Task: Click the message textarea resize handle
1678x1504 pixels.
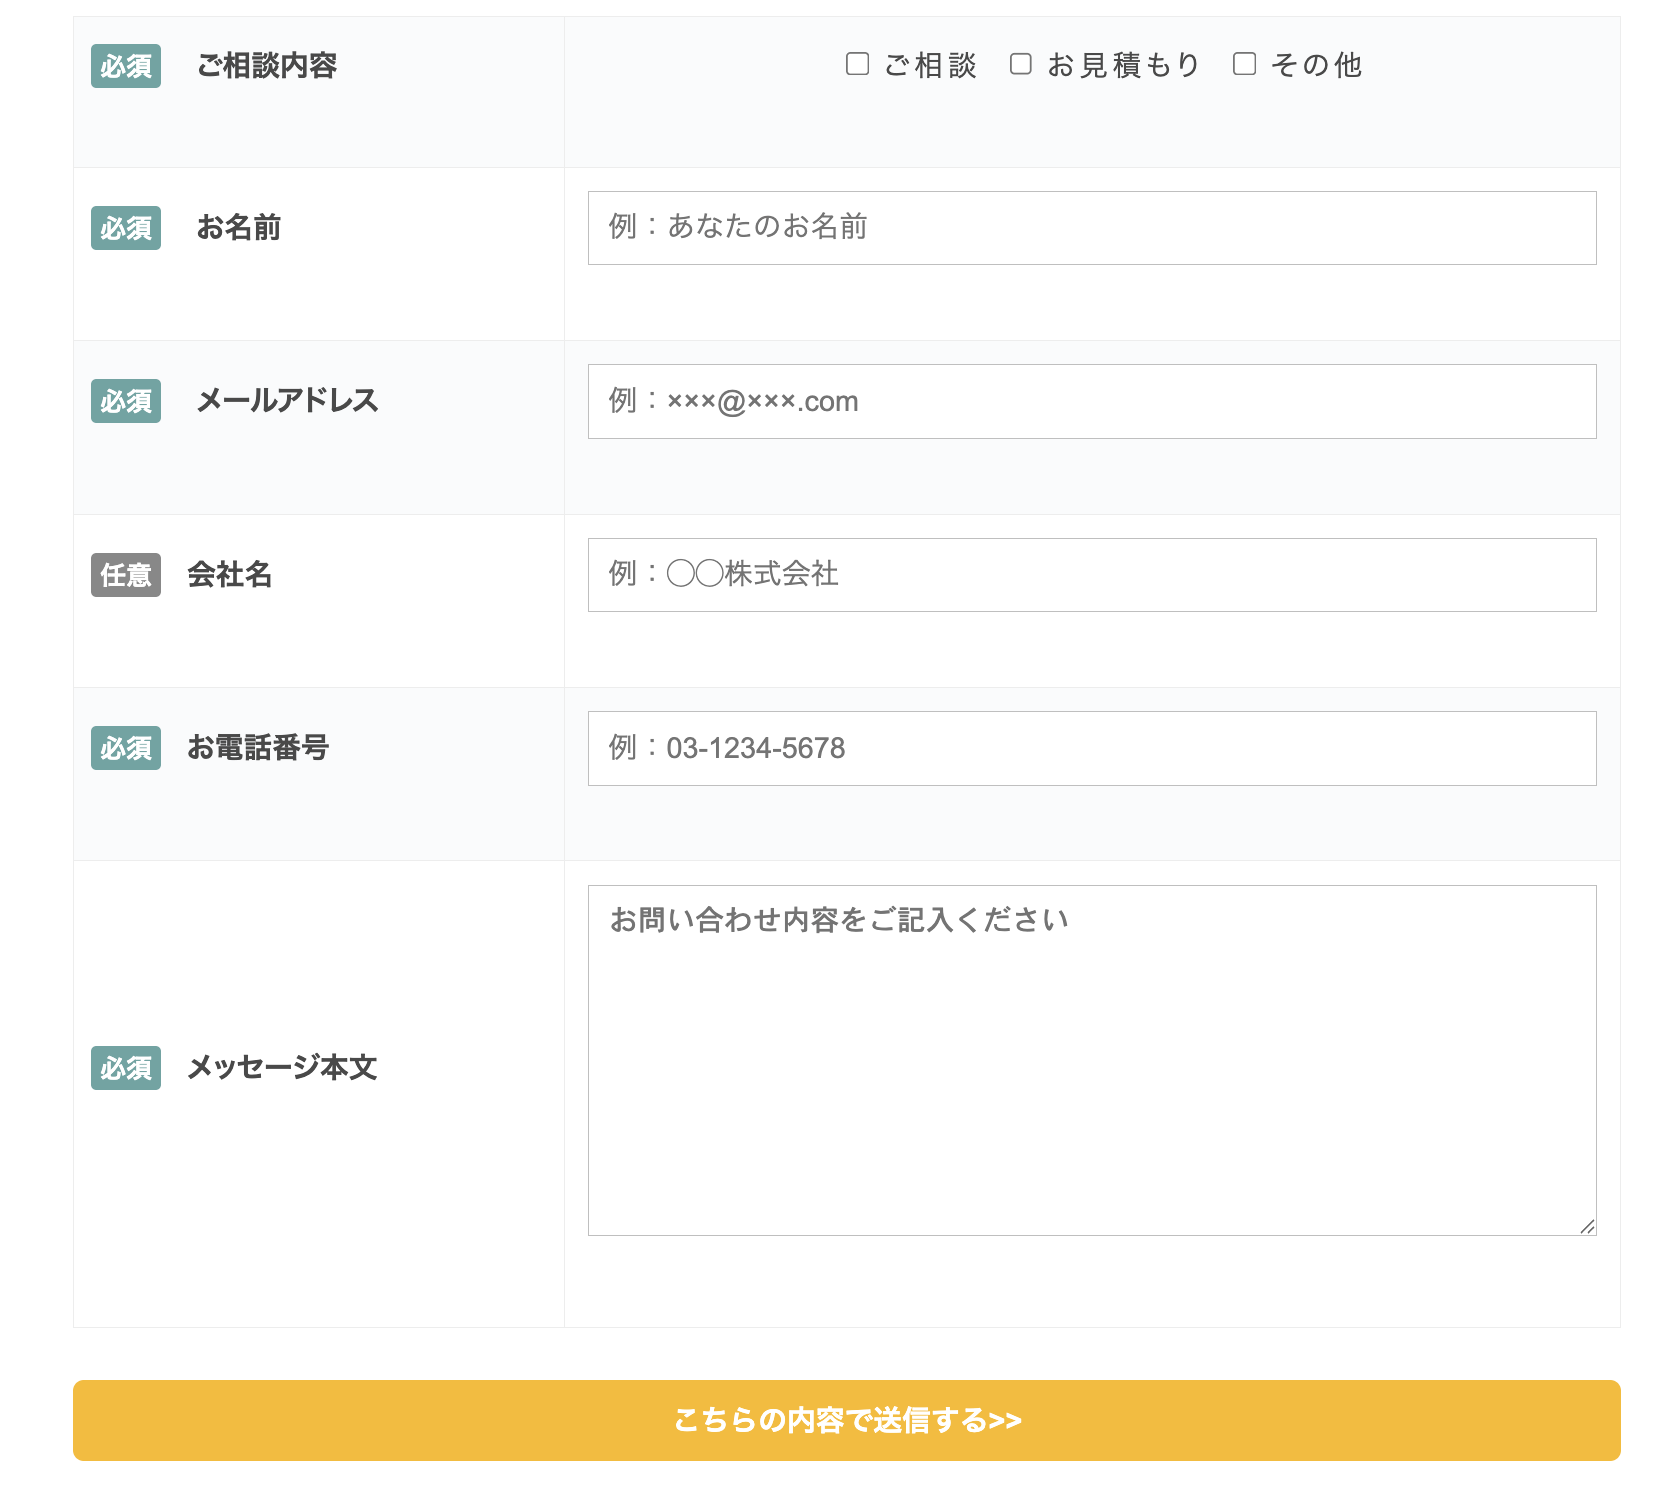Action: (1587, 1226)
